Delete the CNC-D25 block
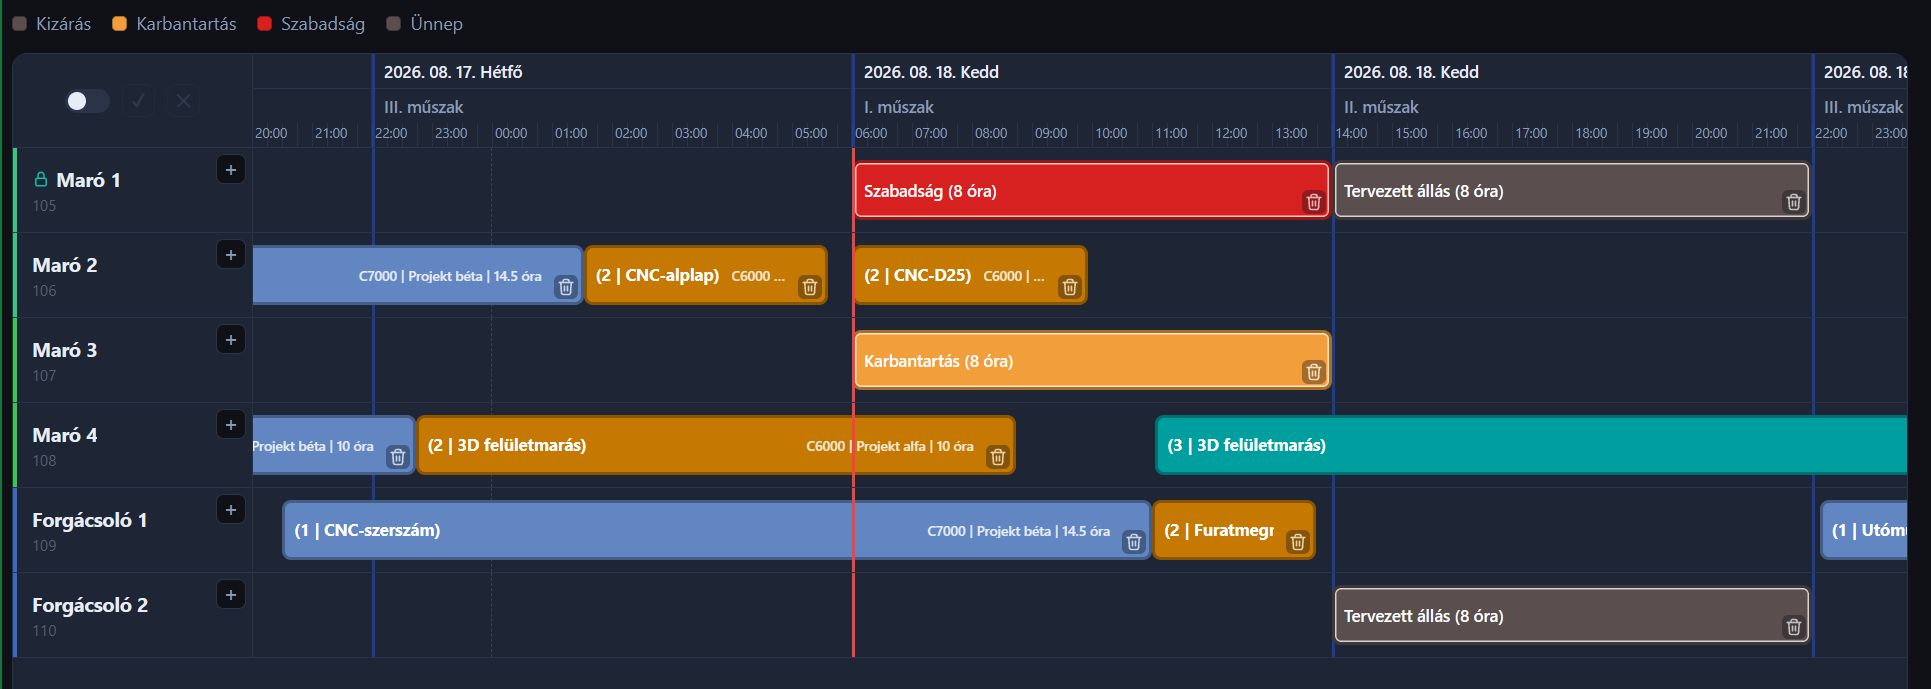This screenshot has width=1931, height=689. pyautogui.click(x=1069, y=287)
